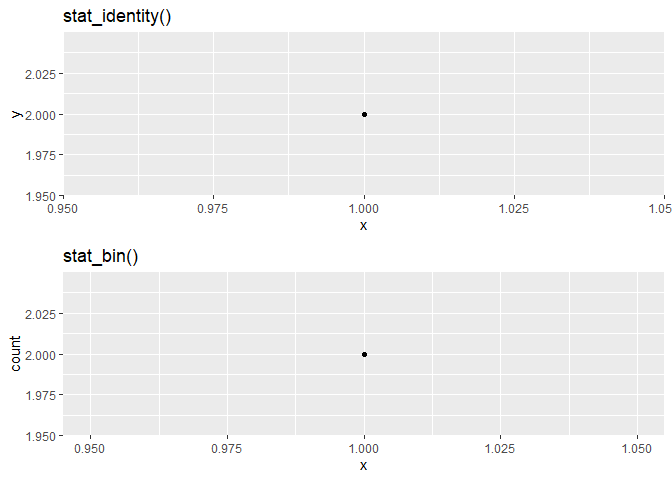Click the count axis title of bottom plot
This screenshot has height=480, width=672.
(15, 354)
